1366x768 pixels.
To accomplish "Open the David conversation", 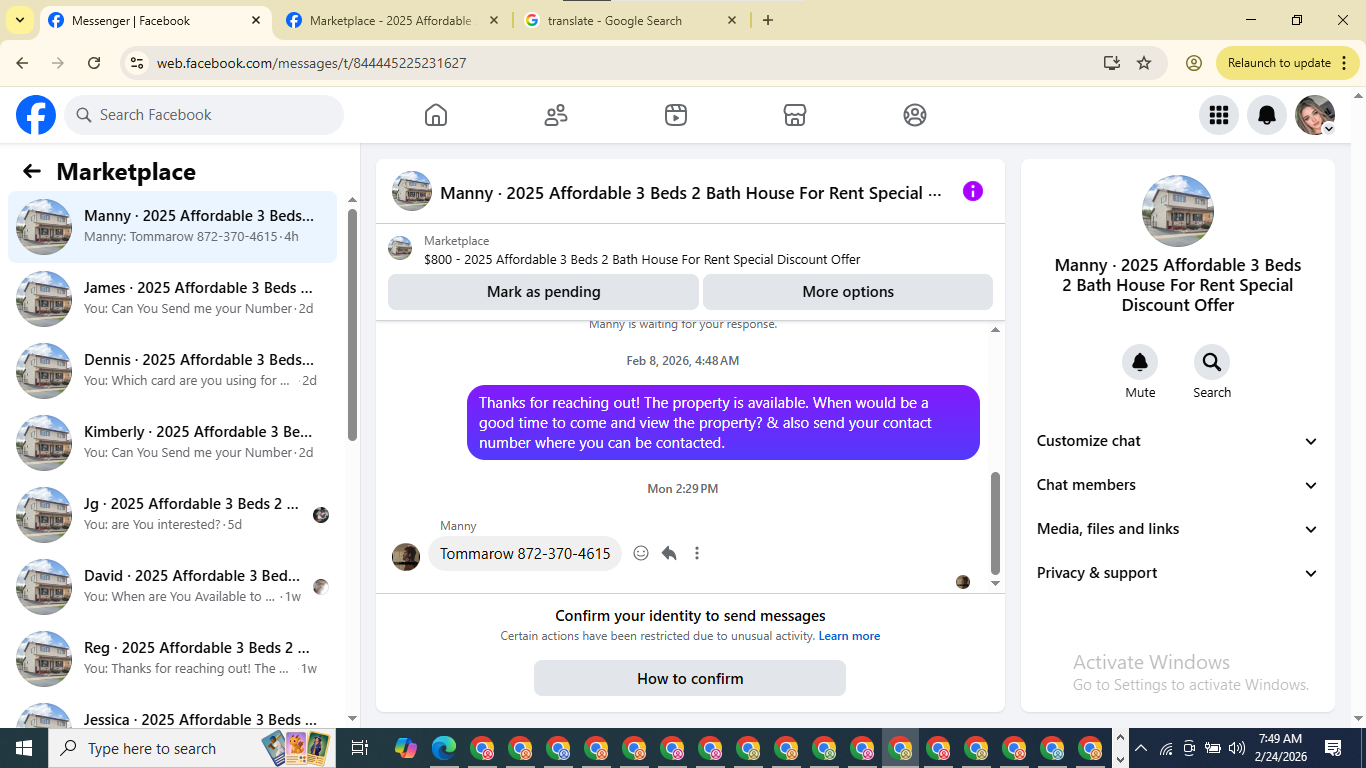I will coord(173,586).
